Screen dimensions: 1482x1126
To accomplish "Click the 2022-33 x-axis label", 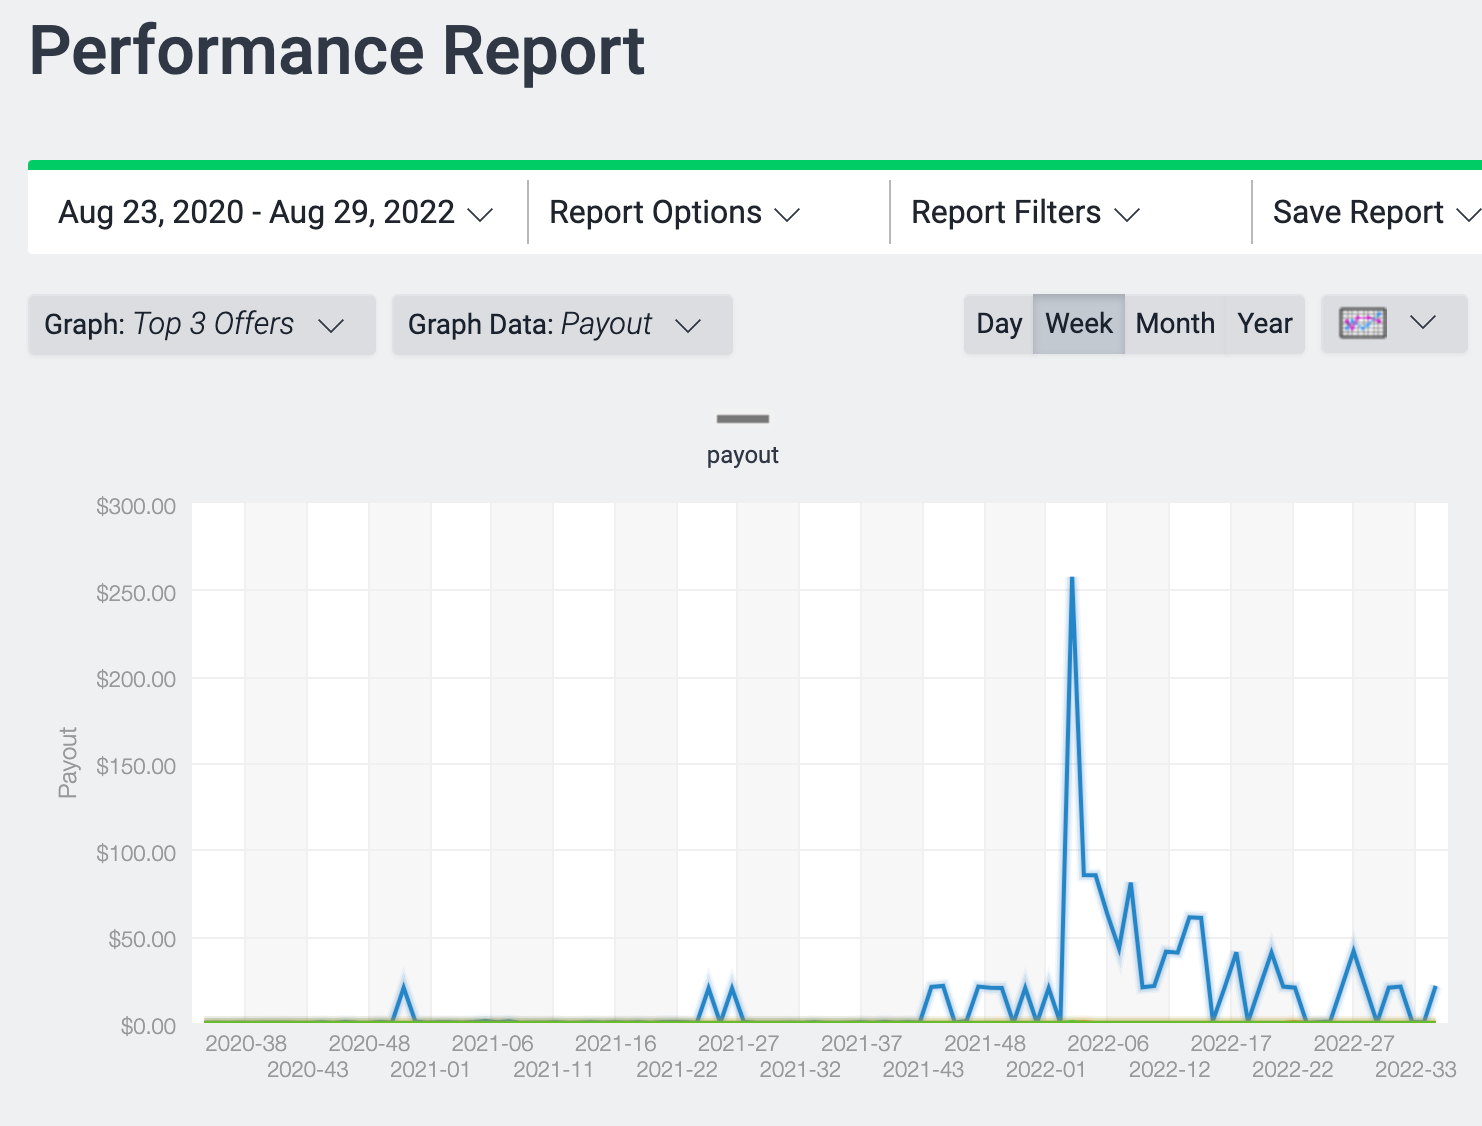I will [x=1415, y=1070].
